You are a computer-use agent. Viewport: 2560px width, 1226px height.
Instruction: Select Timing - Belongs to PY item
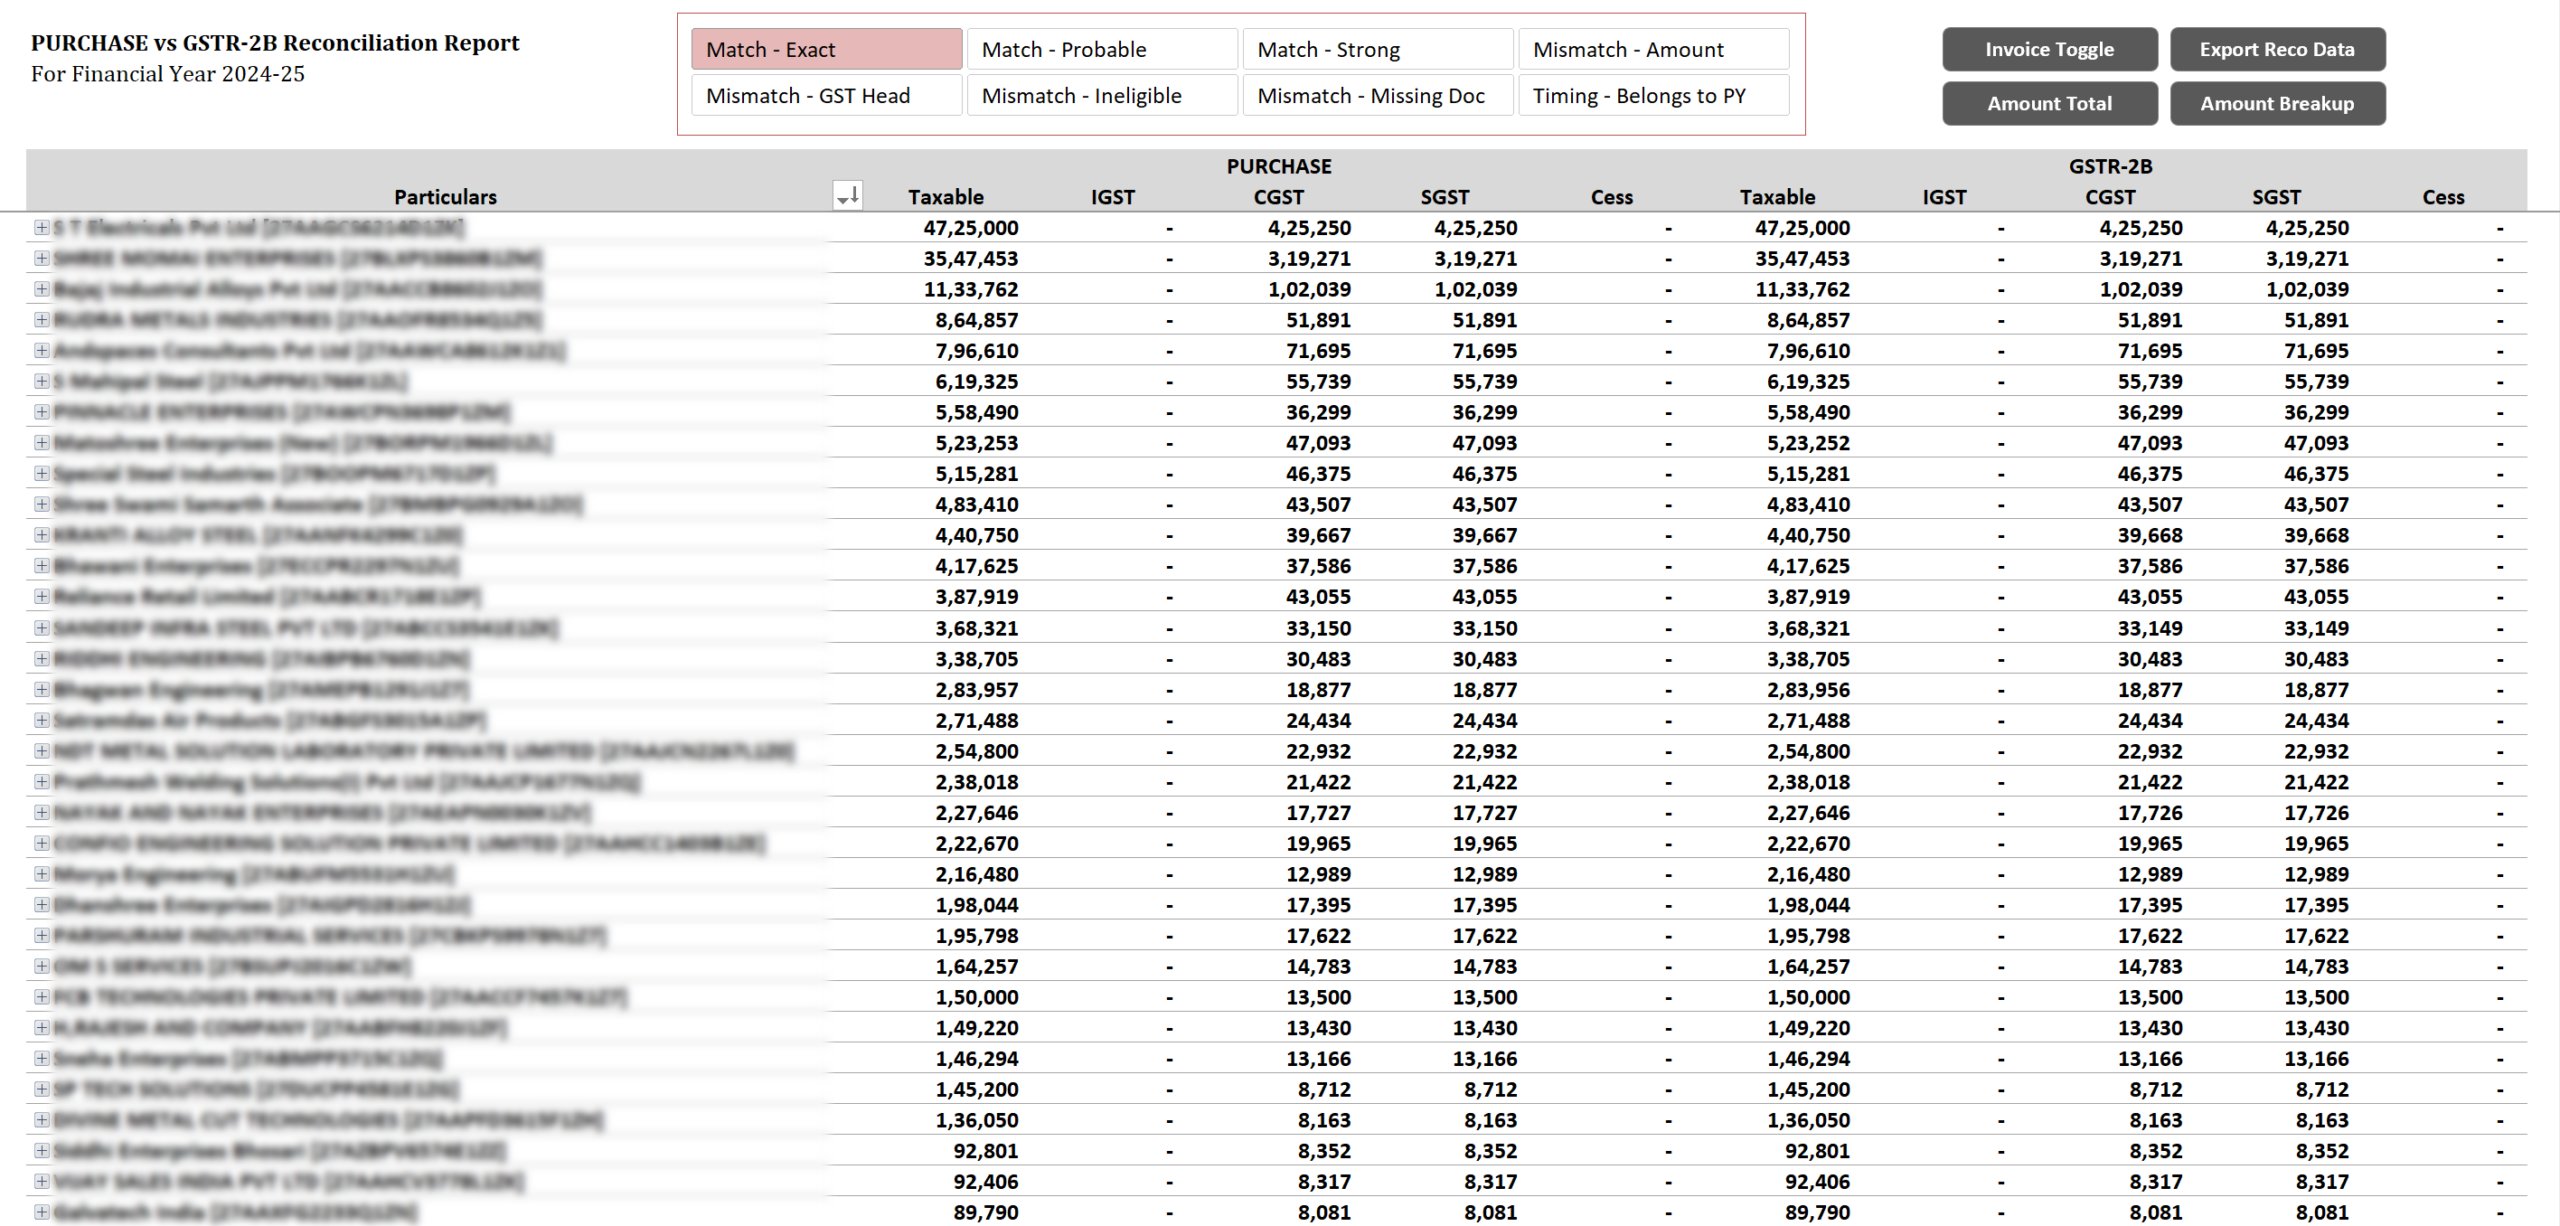1652,96
